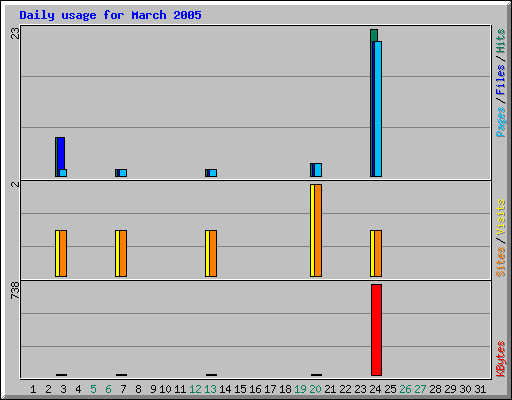Click day 29 on the x-axis

450,389
